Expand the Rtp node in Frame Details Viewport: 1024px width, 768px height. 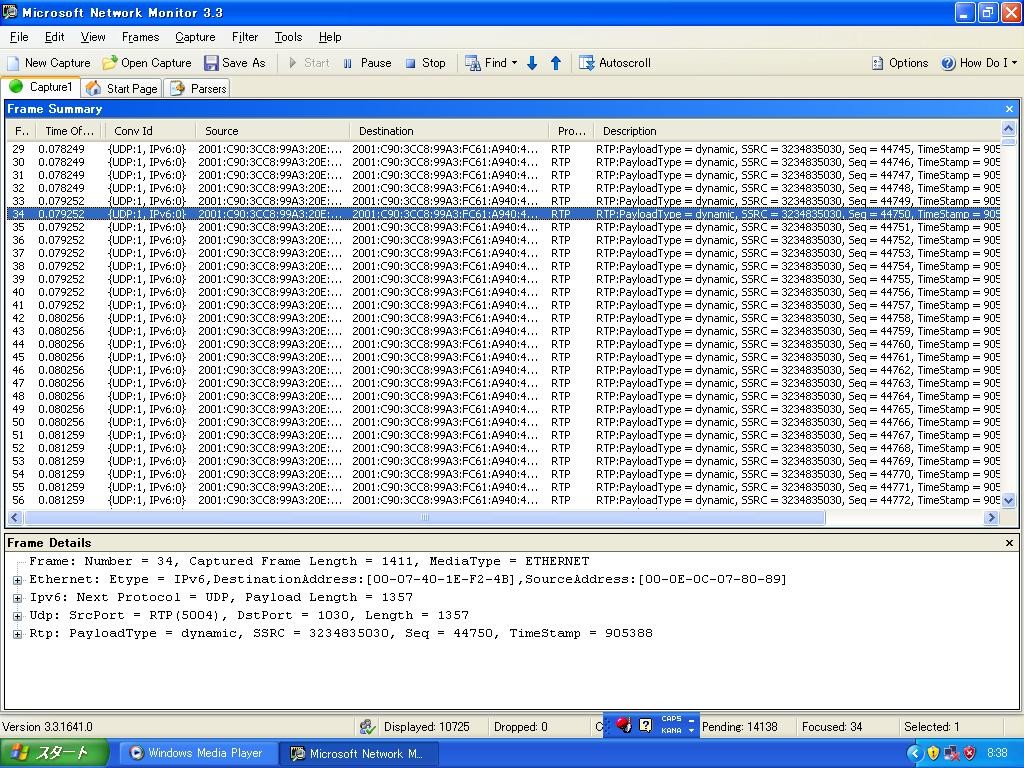pos(18,633)
